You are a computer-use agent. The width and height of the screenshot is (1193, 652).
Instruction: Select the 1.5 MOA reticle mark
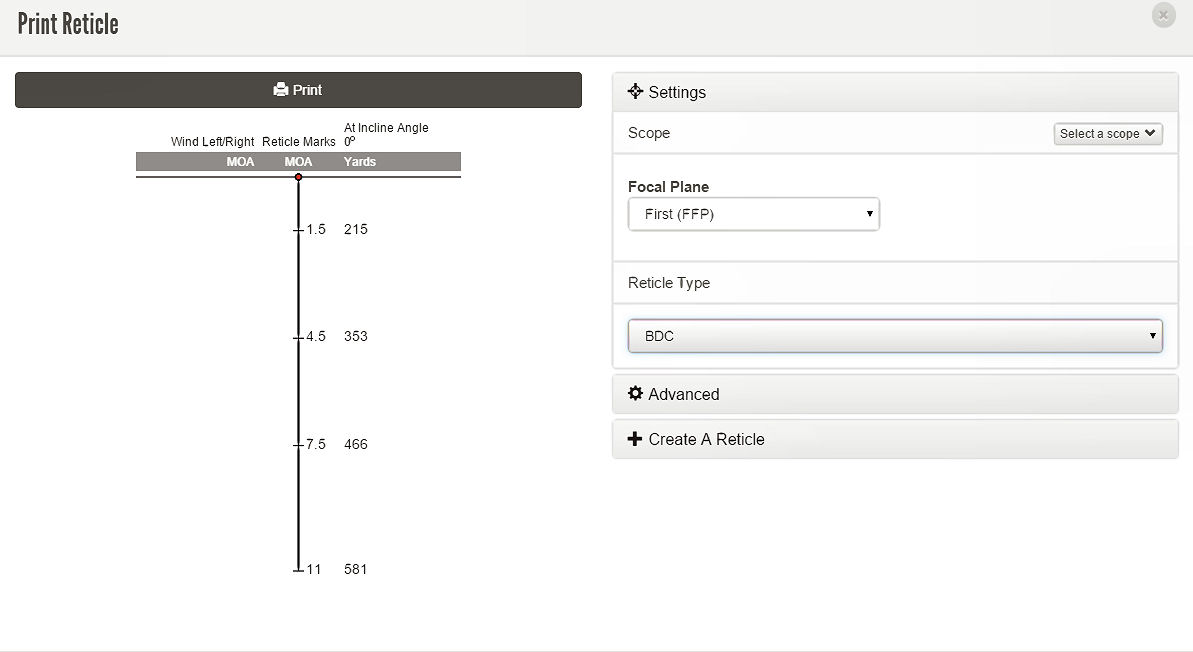(316, 230)
